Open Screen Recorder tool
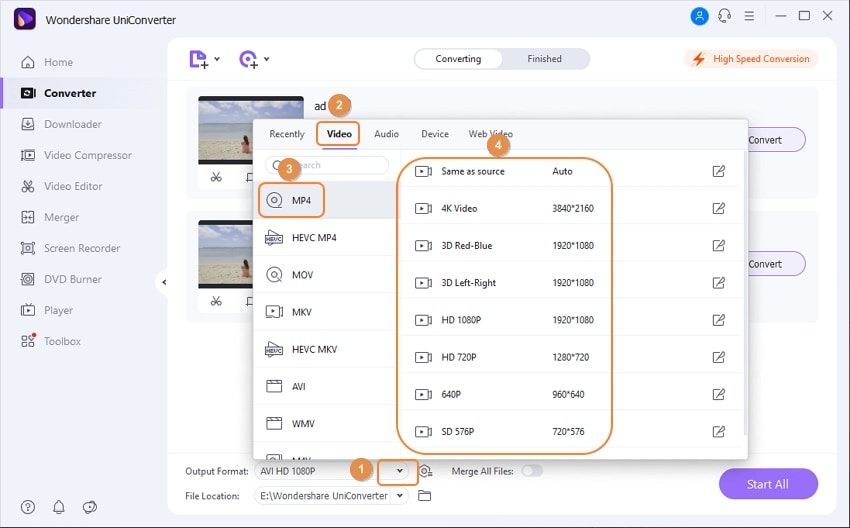Screen dimensions: 850x528 click(70, 248)
